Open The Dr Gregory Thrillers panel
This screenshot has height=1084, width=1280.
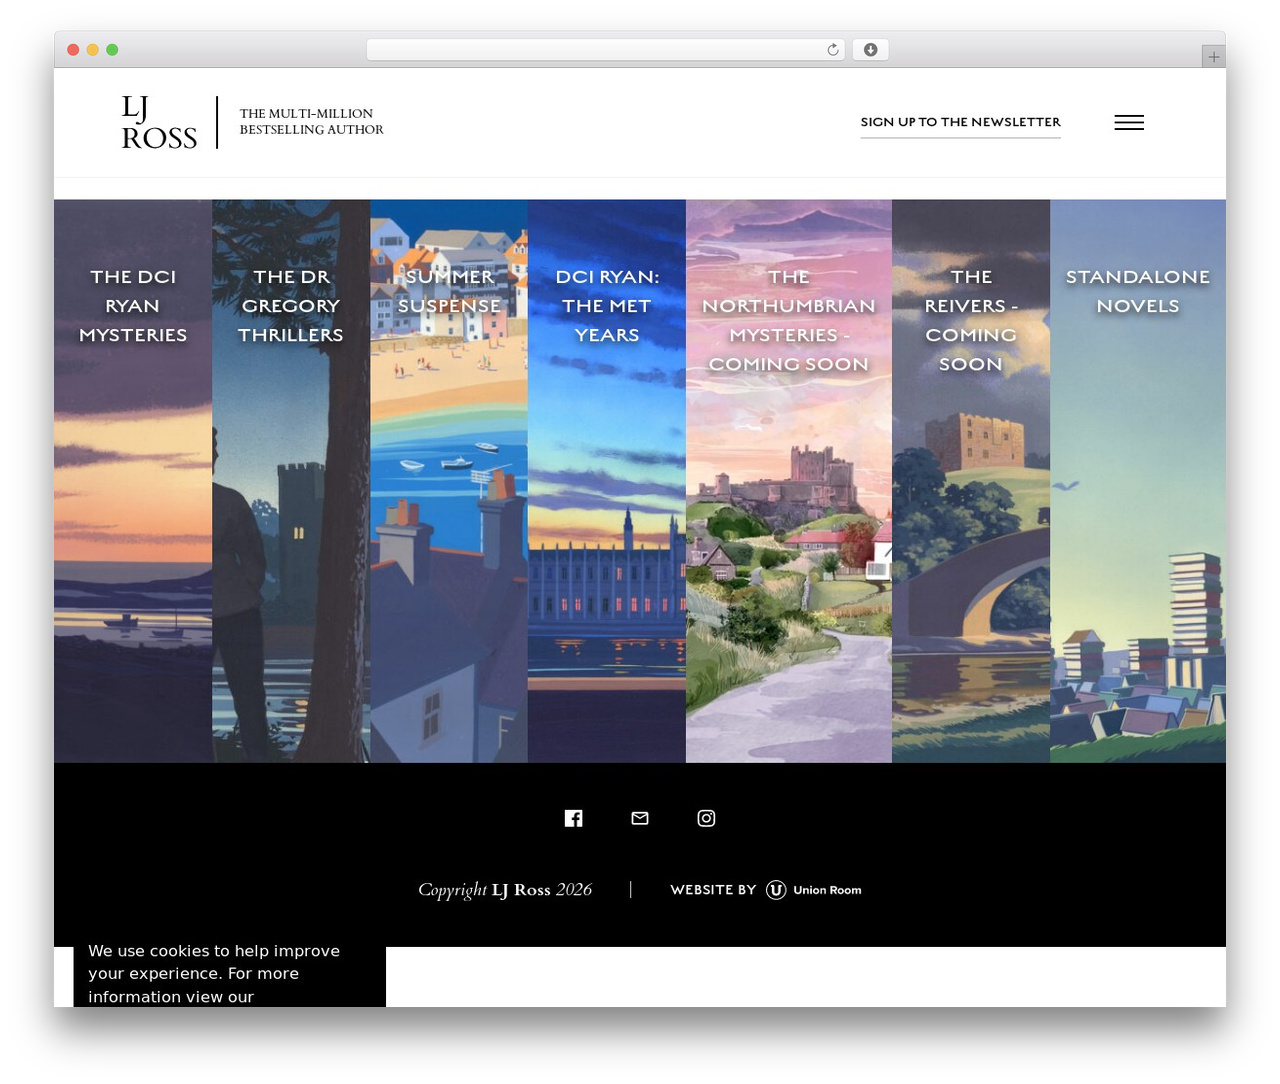(291, 481)
